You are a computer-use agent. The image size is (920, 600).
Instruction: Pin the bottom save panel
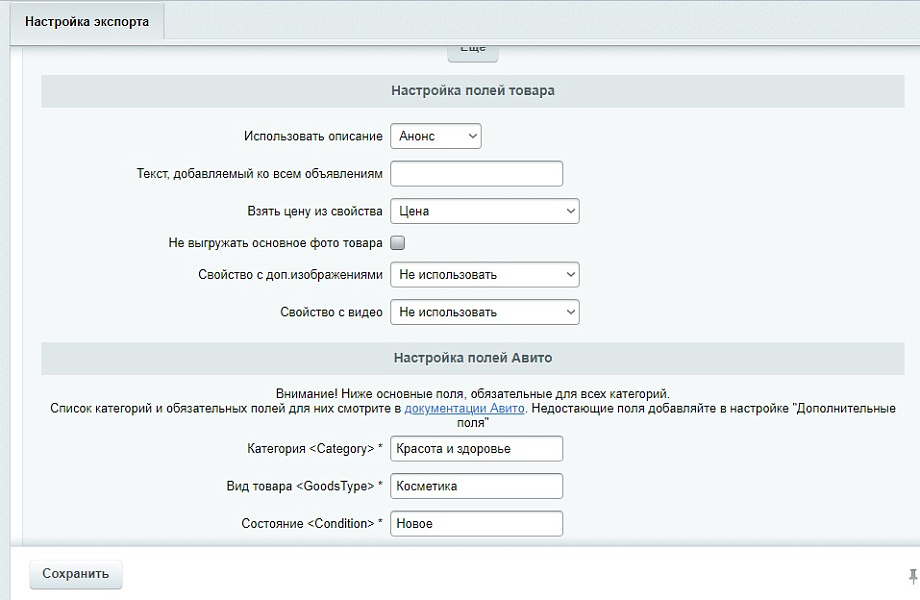pyautogui.click(x=912, y=575)
